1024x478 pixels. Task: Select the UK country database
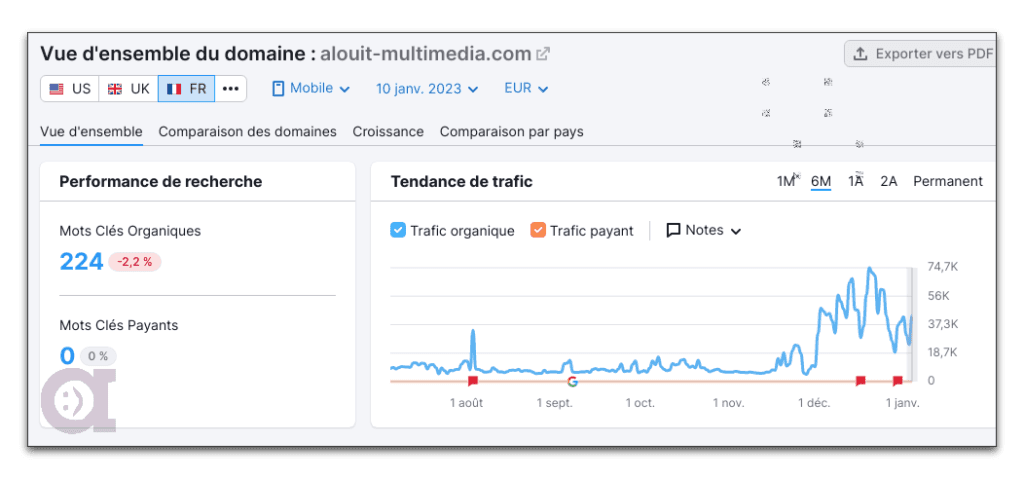coord(128,89)
